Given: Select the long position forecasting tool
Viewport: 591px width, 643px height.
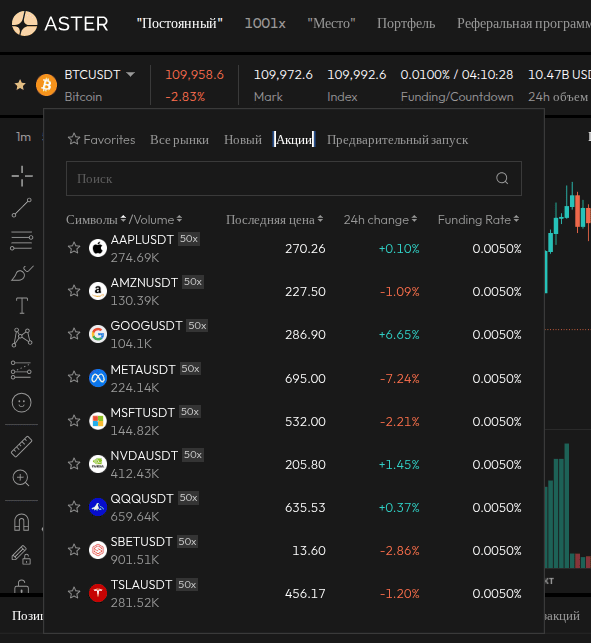Looking at the screenshot, I should [x=21, y=370].
